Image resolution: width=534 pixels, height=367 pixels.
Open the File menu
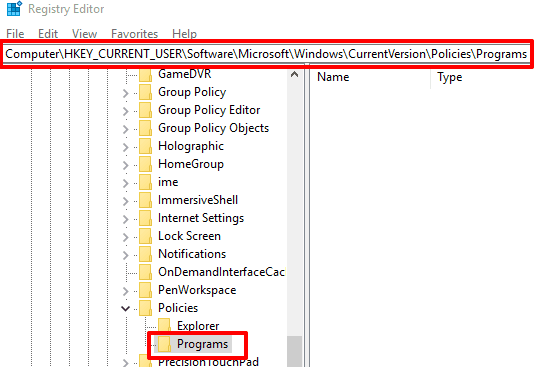15,34
